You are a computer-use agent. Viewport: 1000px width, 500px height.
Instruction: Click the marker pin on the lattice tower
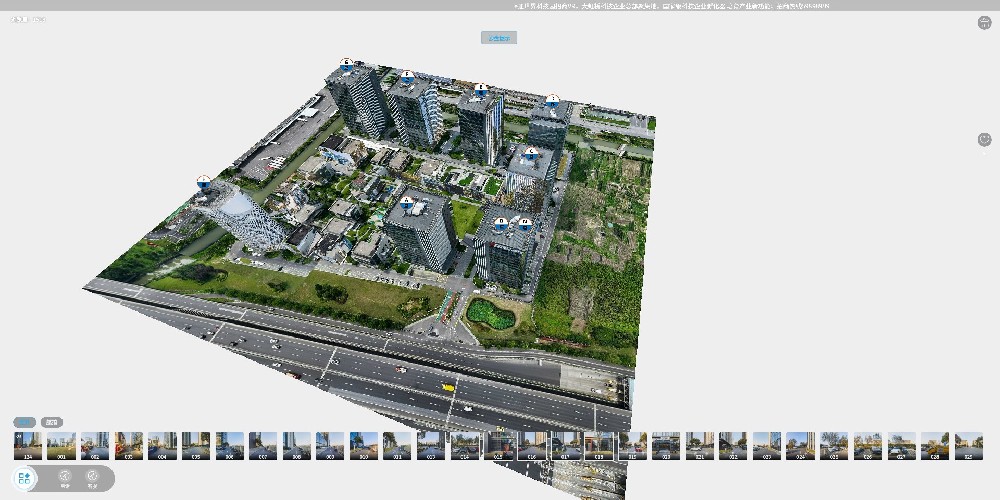pyautogui.click(x=204, y=182)
